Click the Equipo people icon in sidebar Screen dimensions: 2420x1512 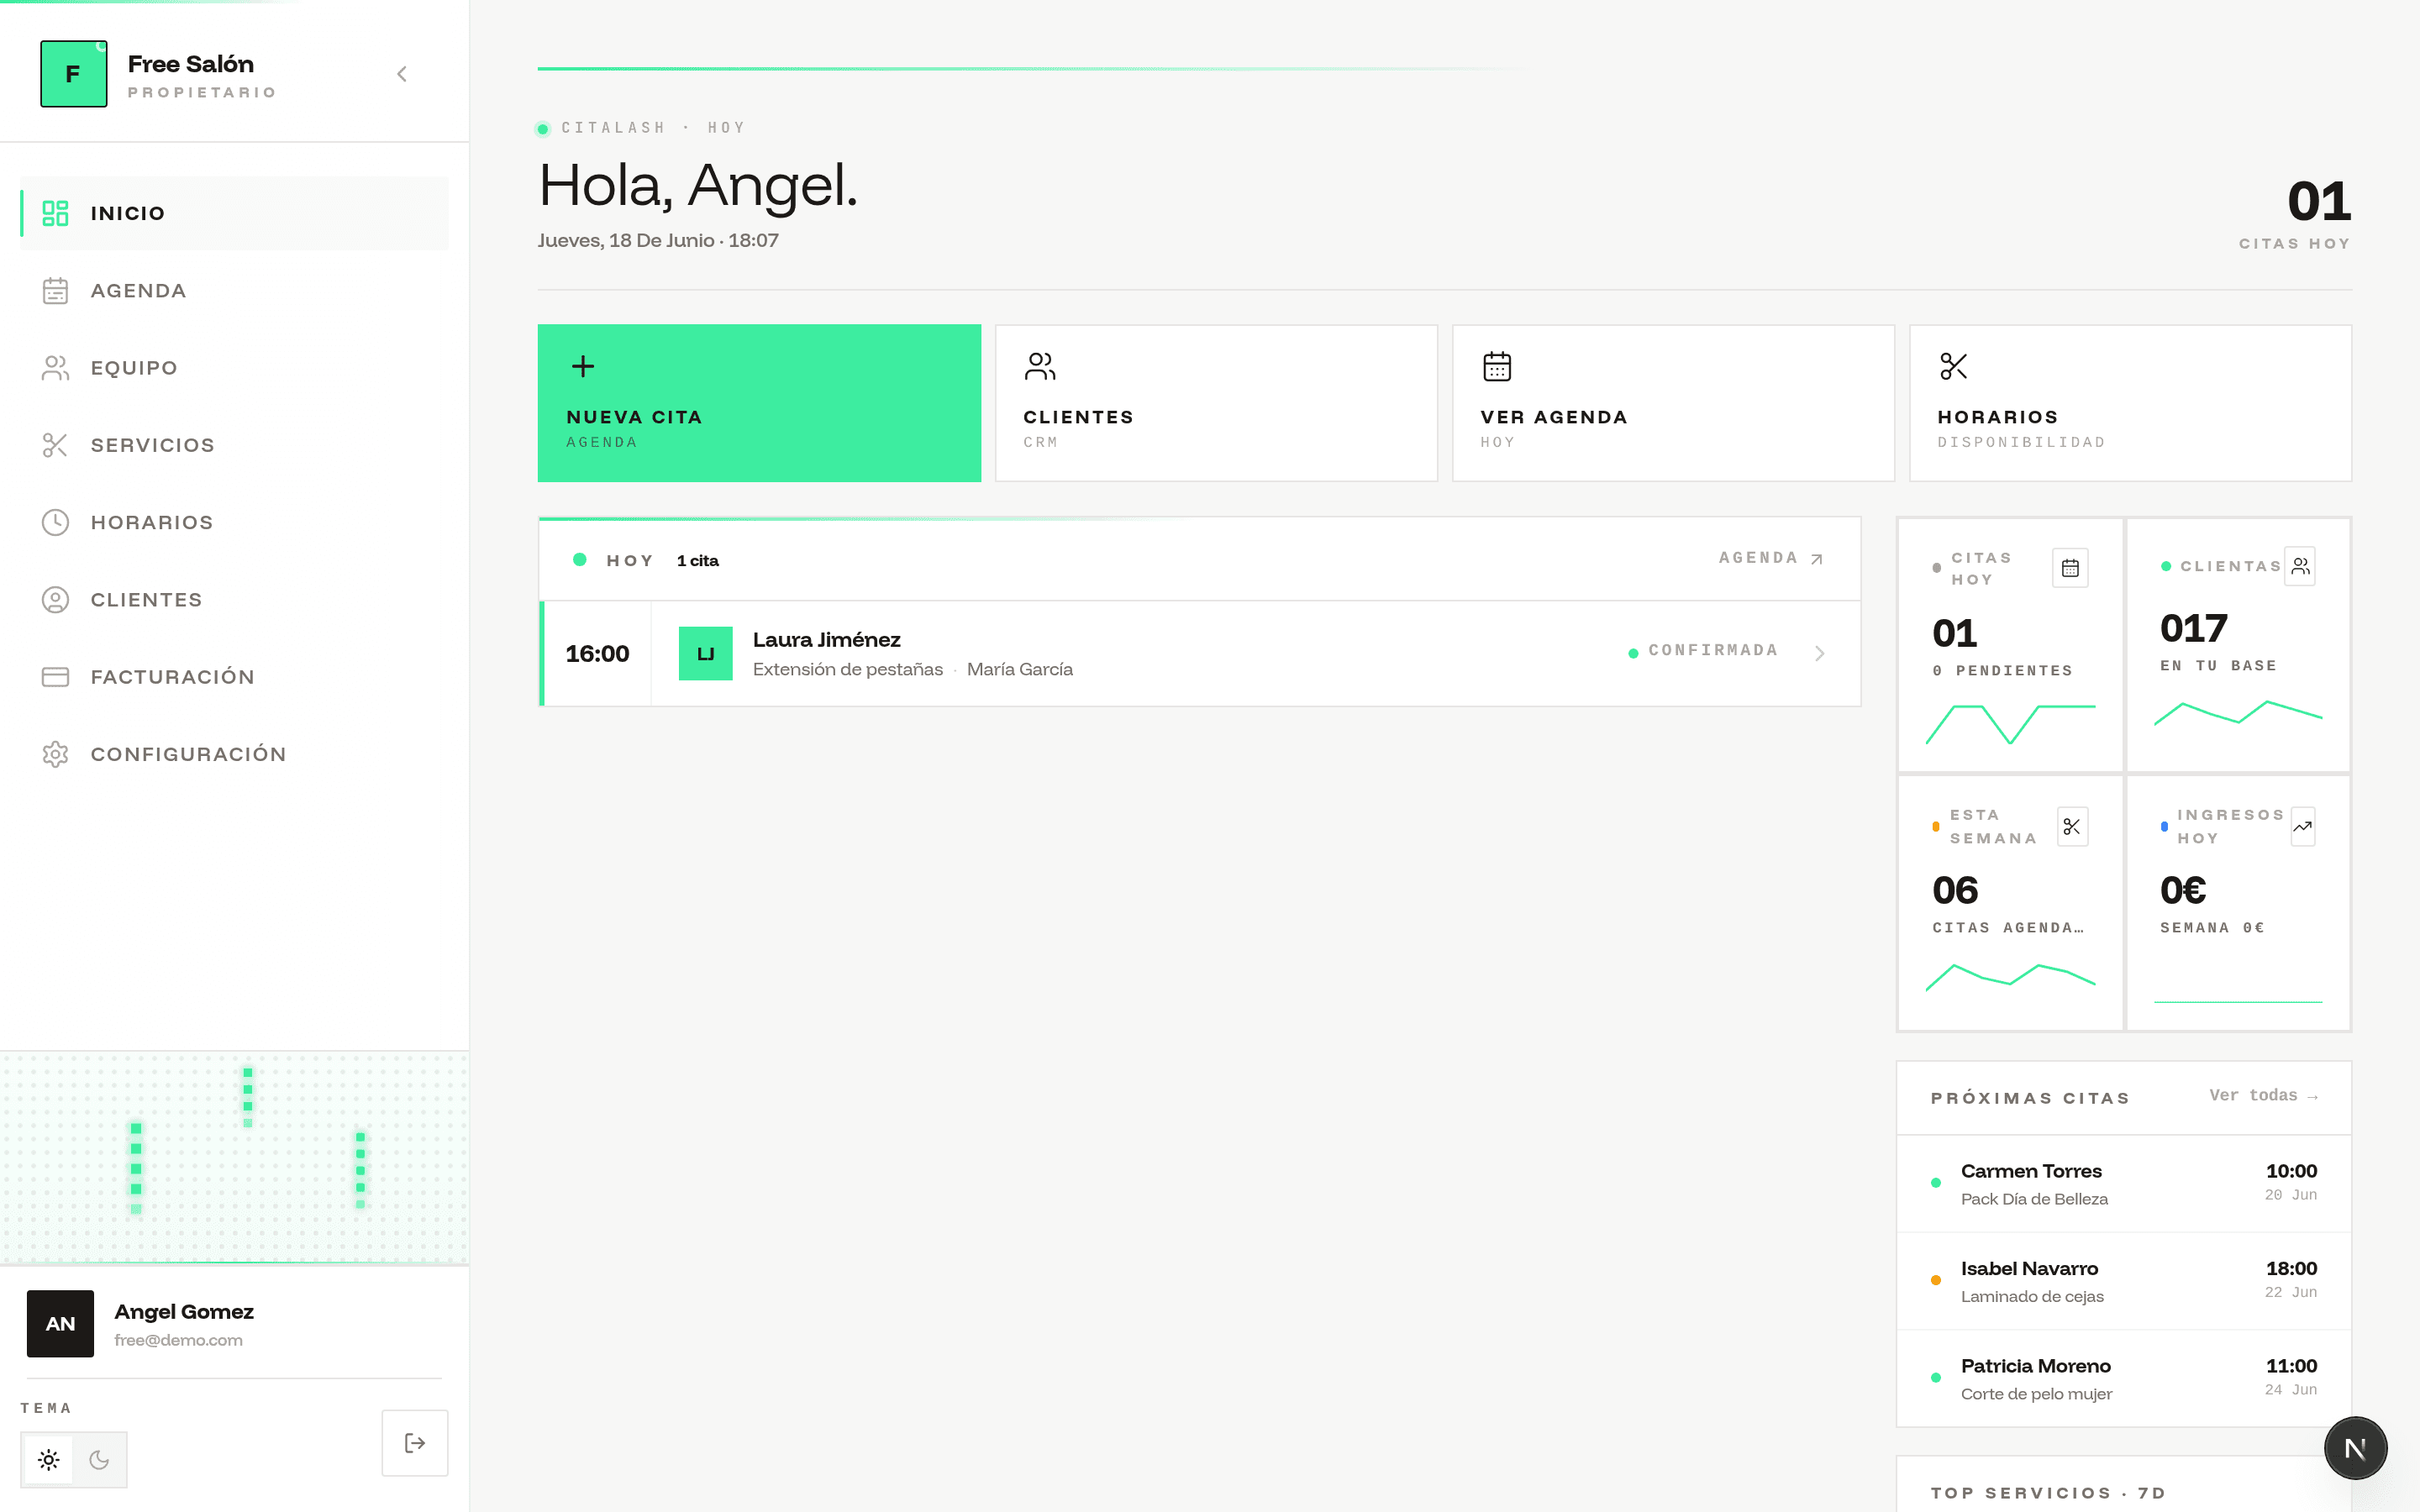[x=55, y=368]
